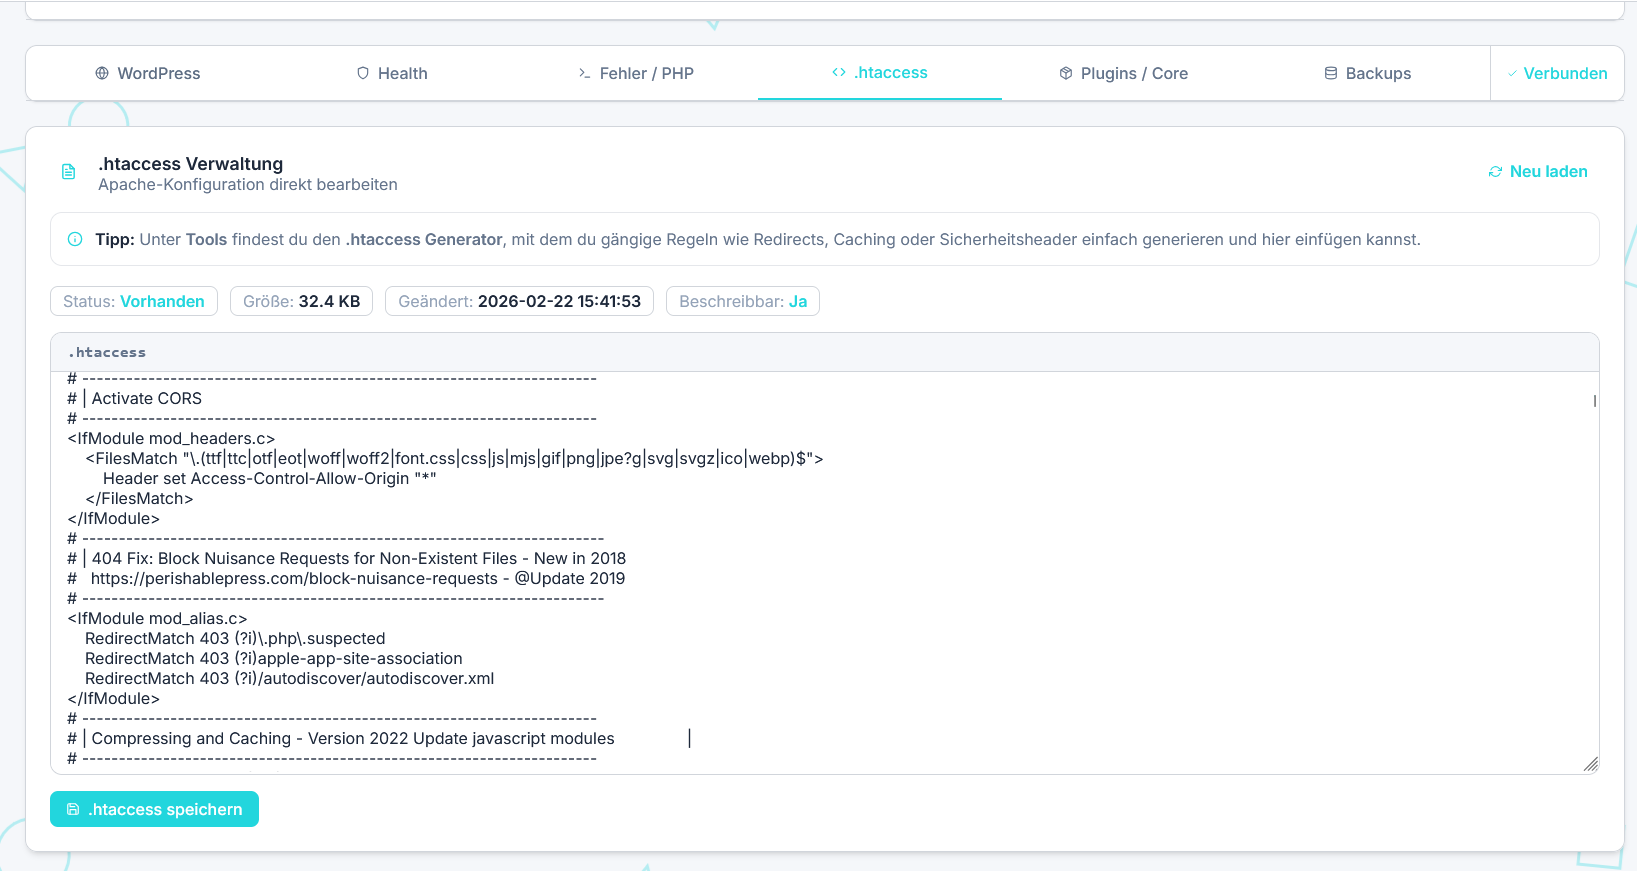Click the Neu laden refresh icon
Viewport: 1637px width, 871px height.
(x=1495, y=172)
